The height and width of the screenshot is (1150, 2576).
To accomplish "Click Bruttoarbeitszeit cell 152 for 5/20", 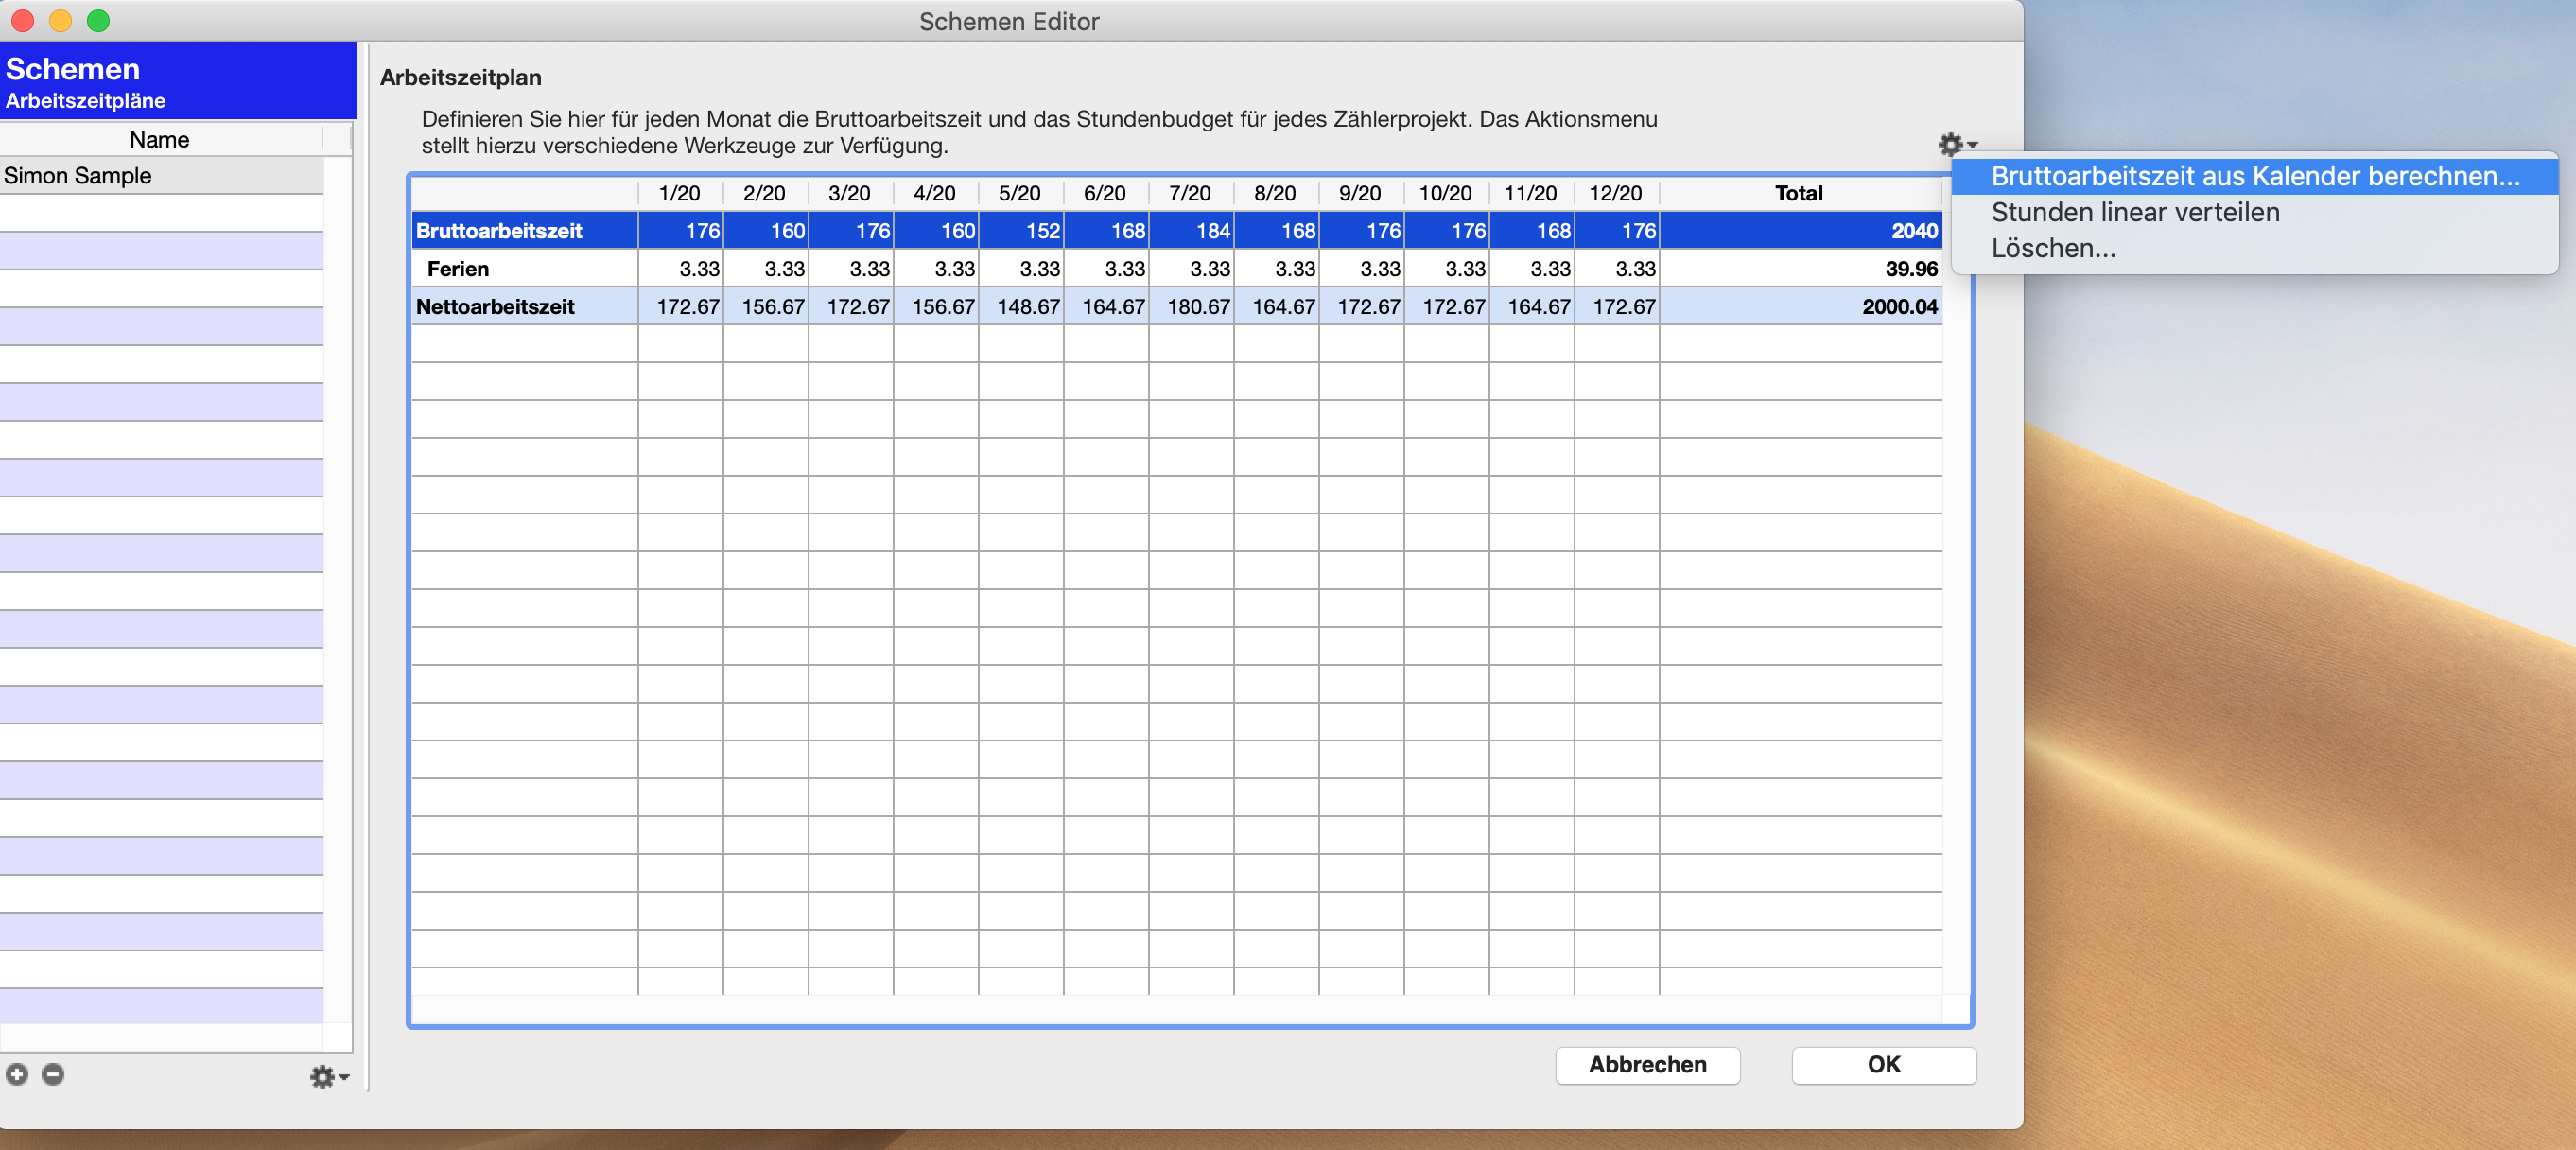I will [x=1021, y=231].
